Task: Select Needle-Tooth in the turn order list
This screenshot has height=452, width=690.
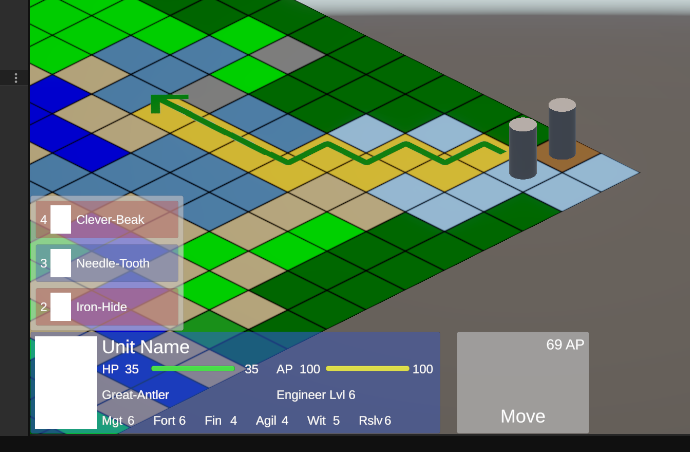Action: pyautogui.click(x=107, y=263)
